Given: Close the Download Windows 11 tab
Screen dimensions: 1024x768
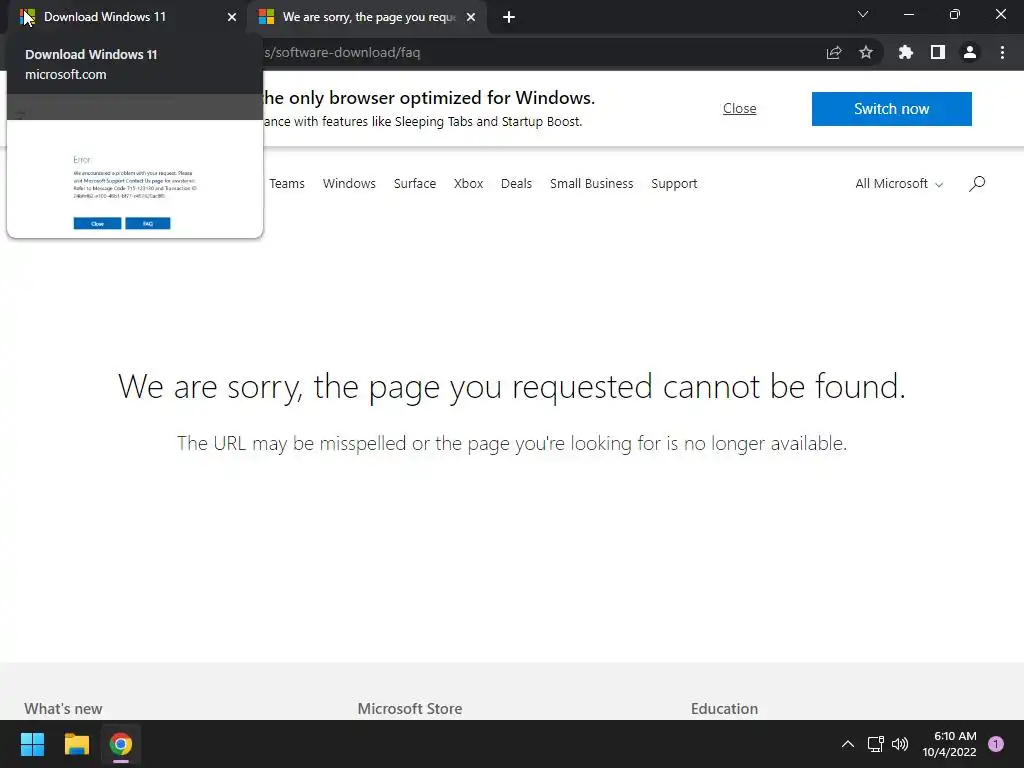Looking at the screenshot, I should coord(232,17).
